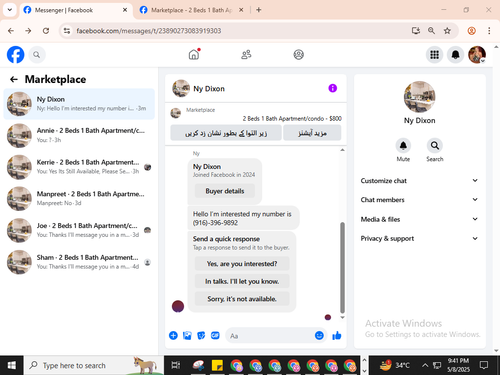Focus the Aa message input field
The height and width of the screenshot is (375, 500).
click(x=270, y=336)
